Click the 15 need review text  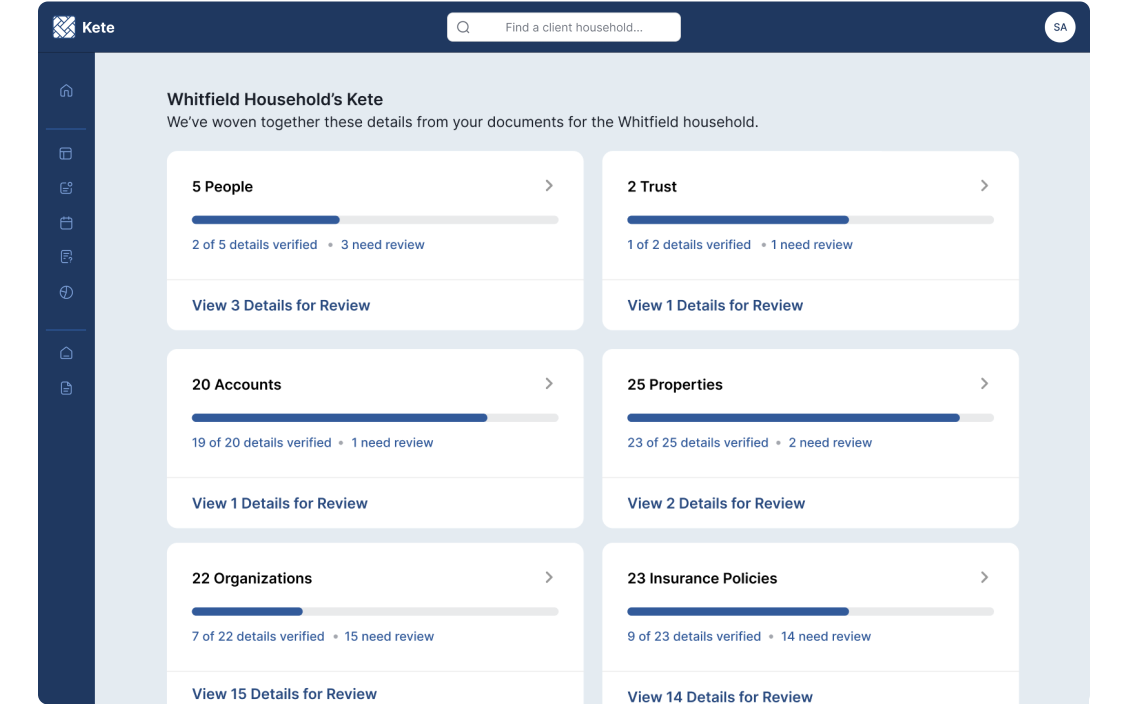tap(389, 636)
